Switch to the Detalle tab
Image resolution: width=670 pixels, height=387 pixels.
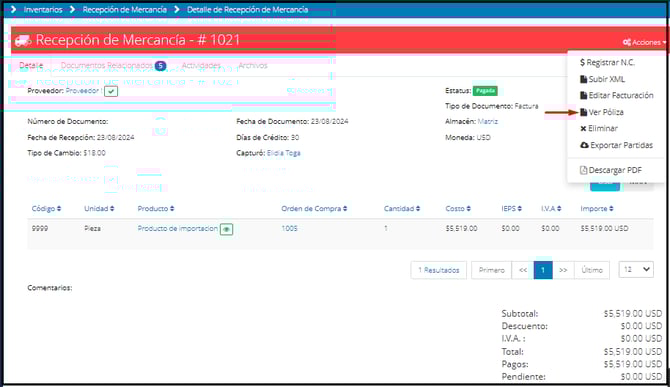tap(31, 65)
